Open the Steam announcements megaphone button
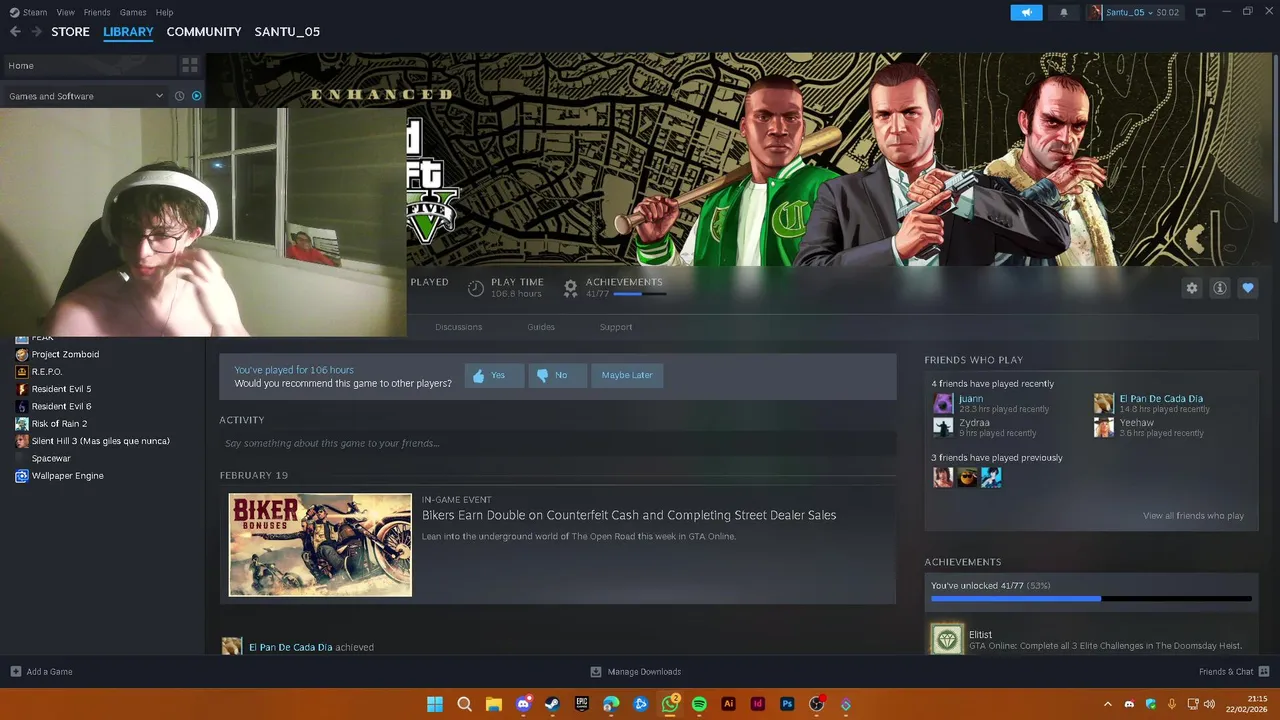The width and height of the screenshot is (1280, 720). [x=1026, y=12]
